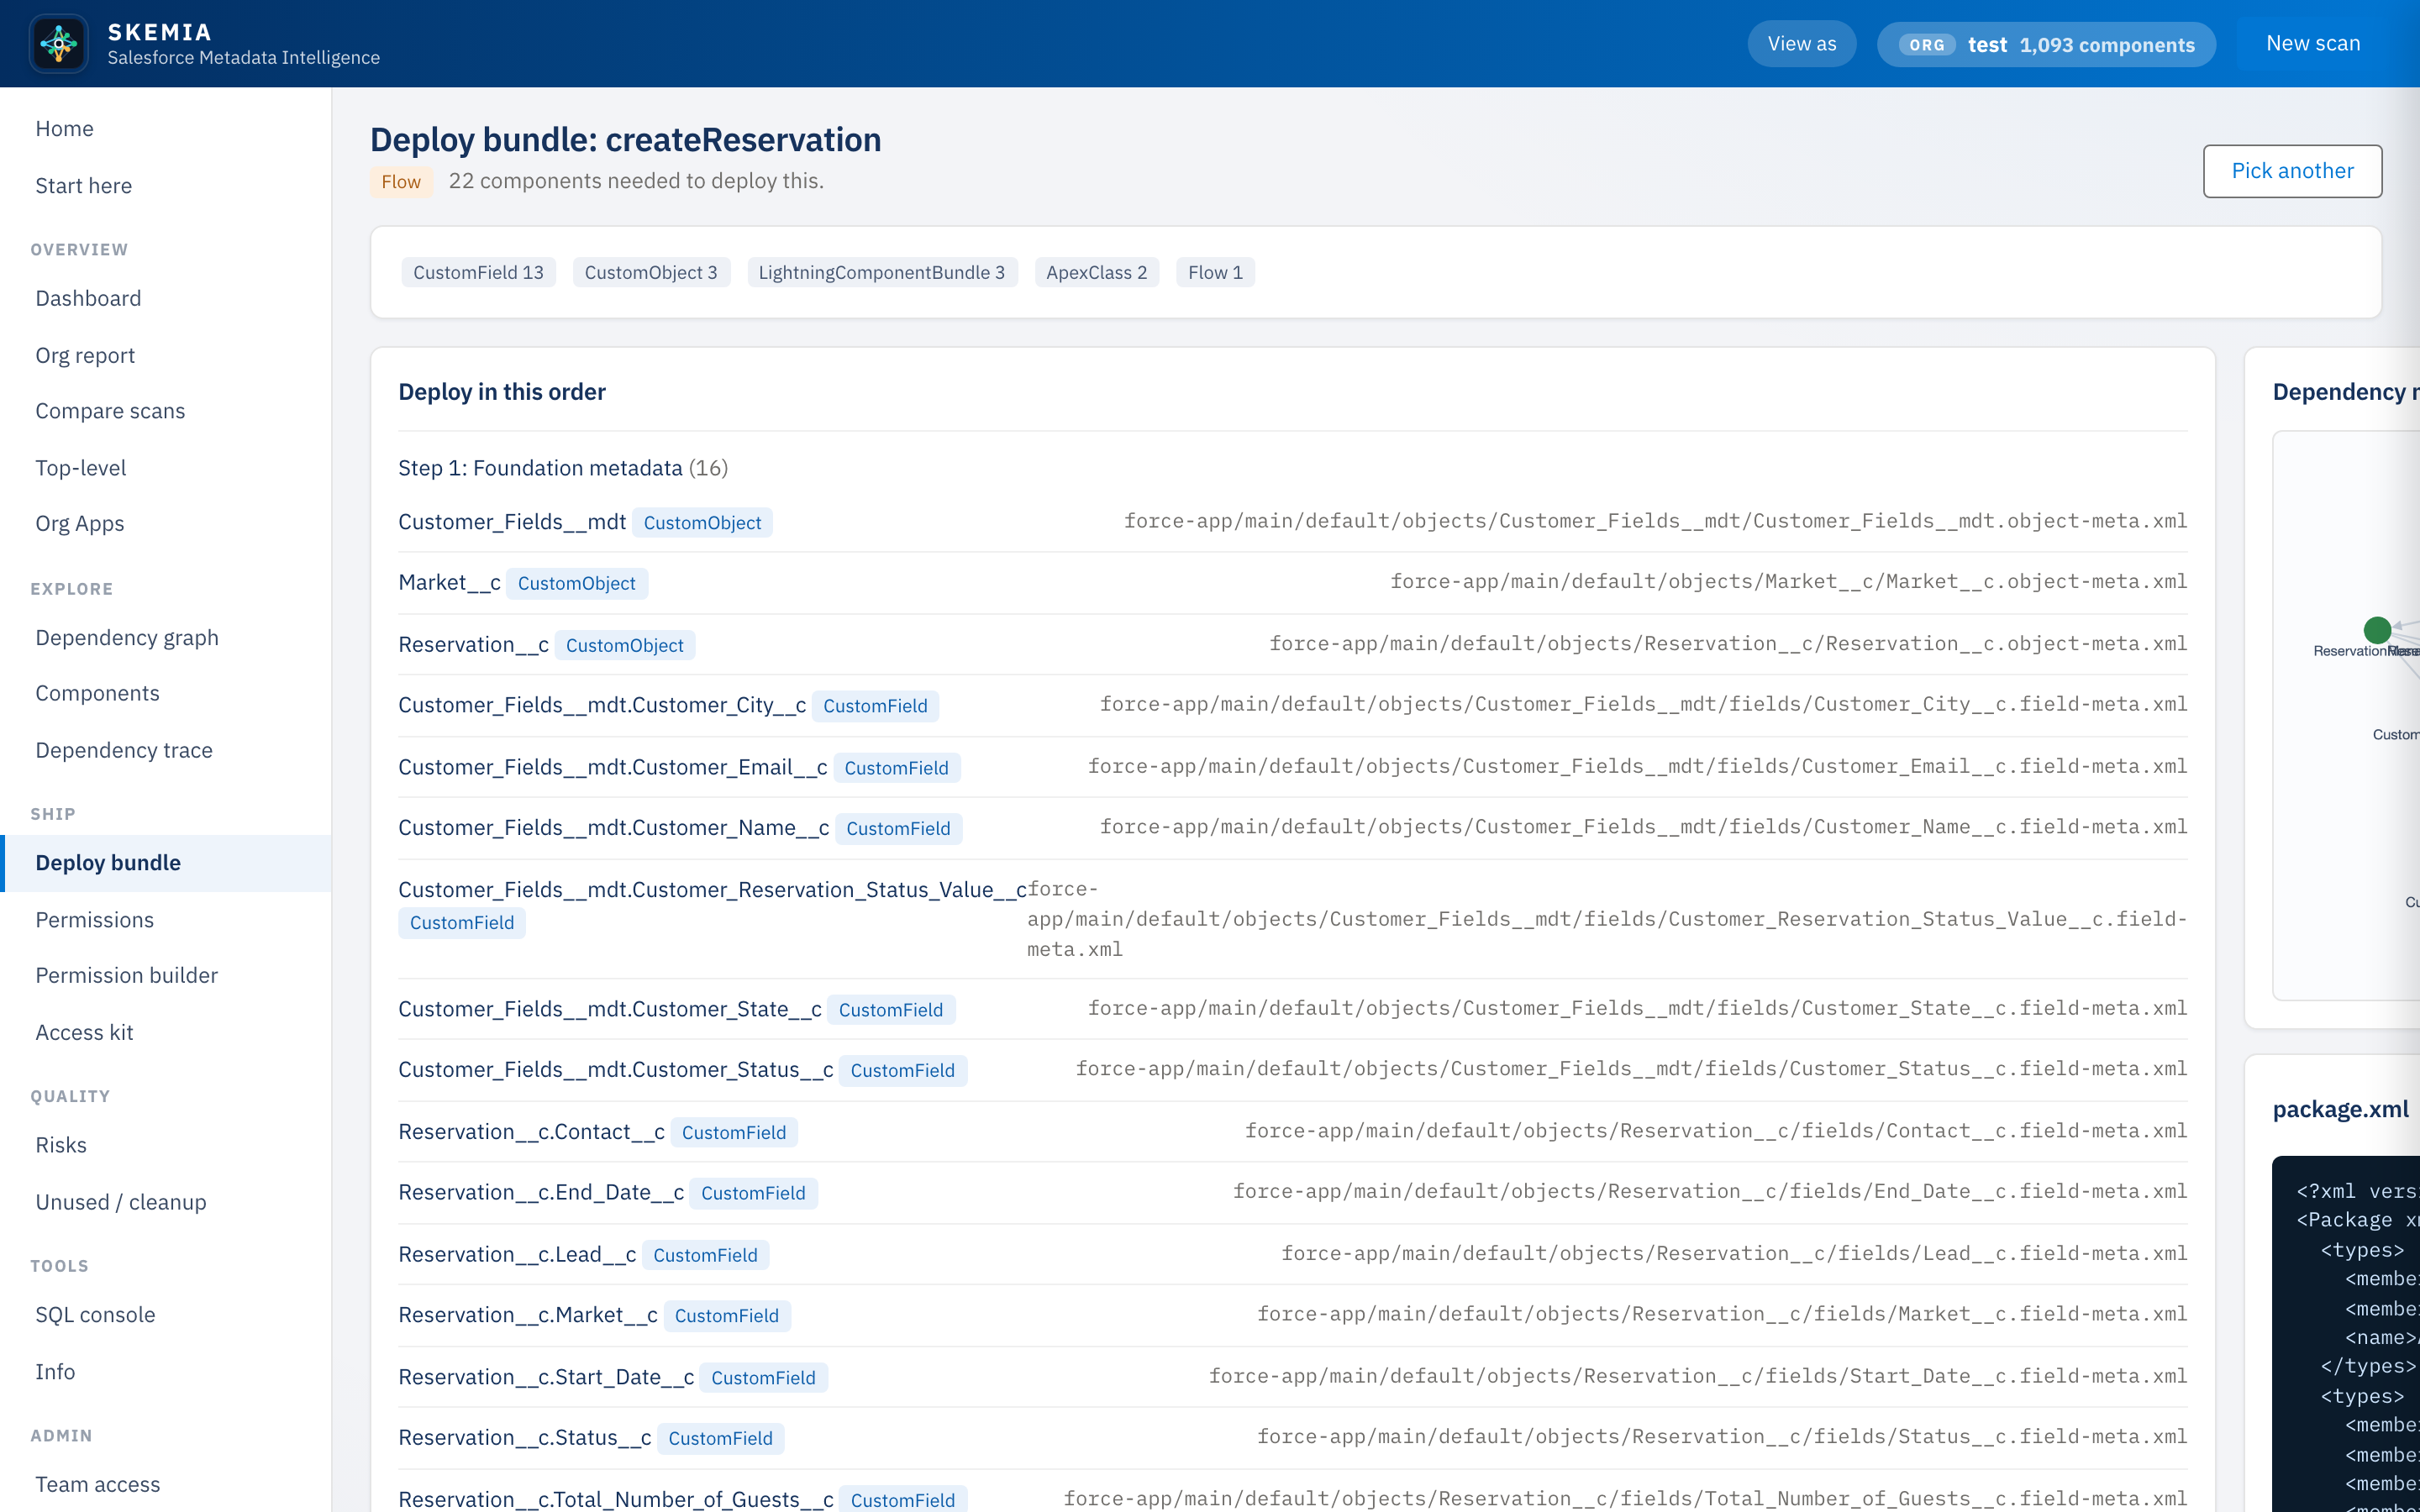The width and height of the screenshot is (2420, 1512).
Task: Open the Dashboard sidebar item
Action: [166, 298]
